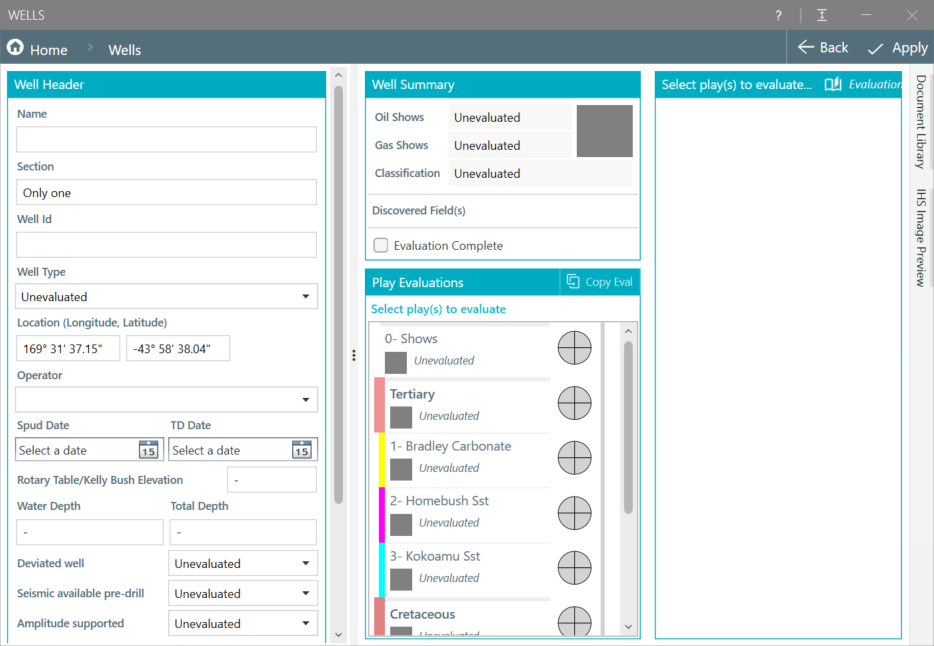Select the Tertiary play row title
934x646 pixels.
click(x=412, y=394)
